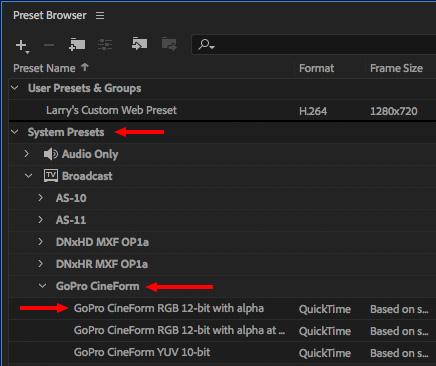
Task: Click the Import Presets icon
Action: pyautogui.click(x=139, y=44)
